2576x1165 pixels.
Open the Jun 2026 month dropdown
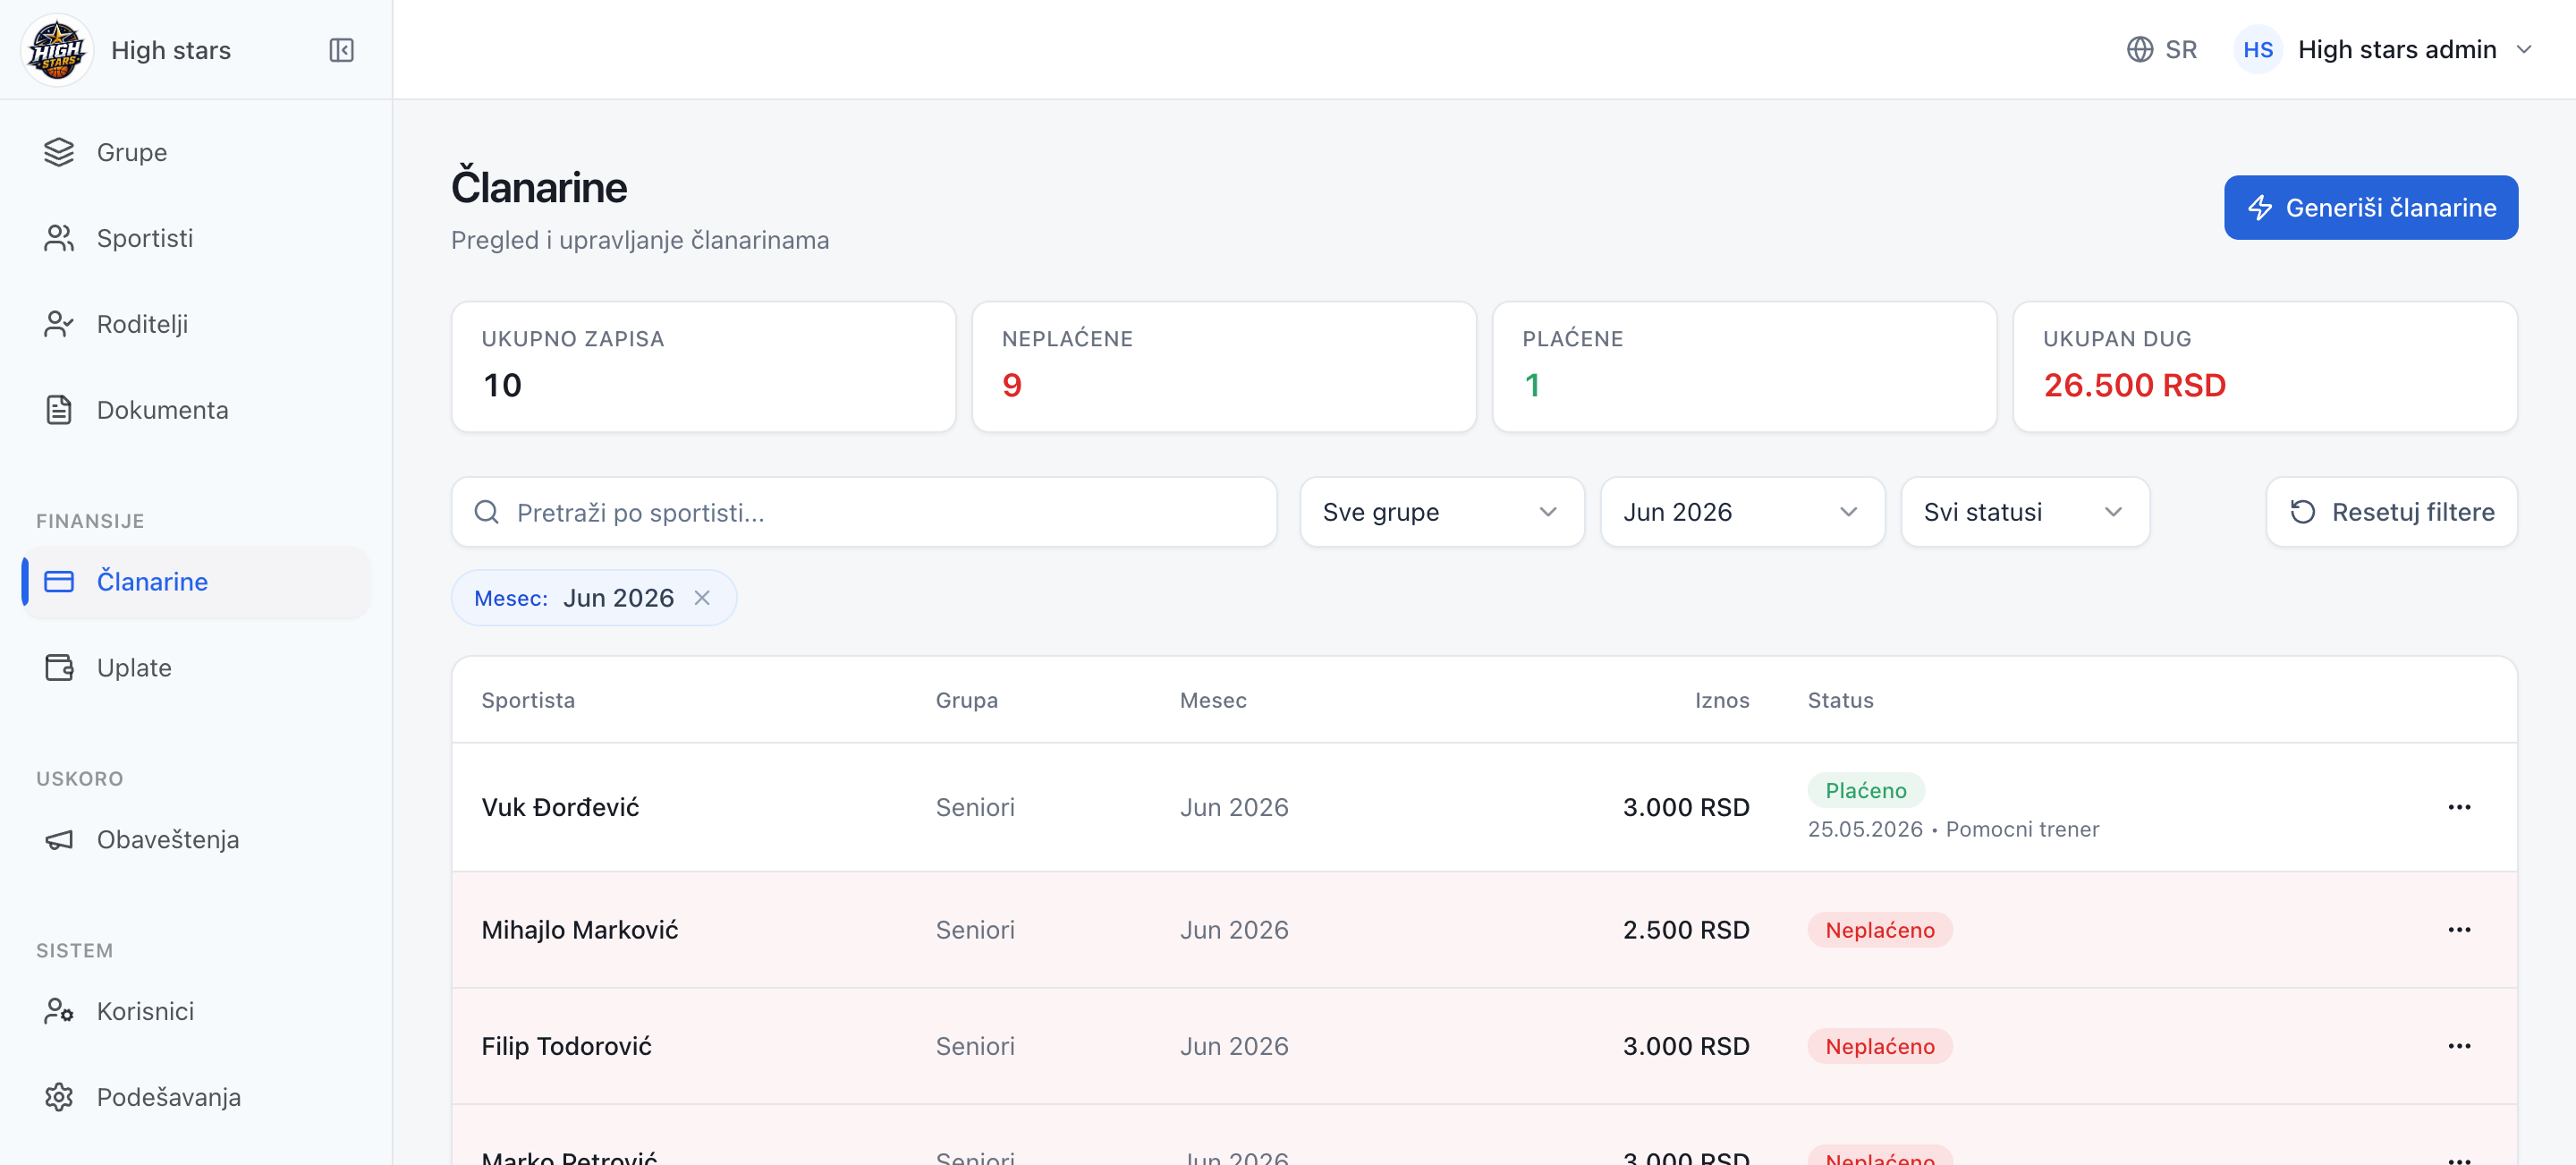tap(1742, 512)
